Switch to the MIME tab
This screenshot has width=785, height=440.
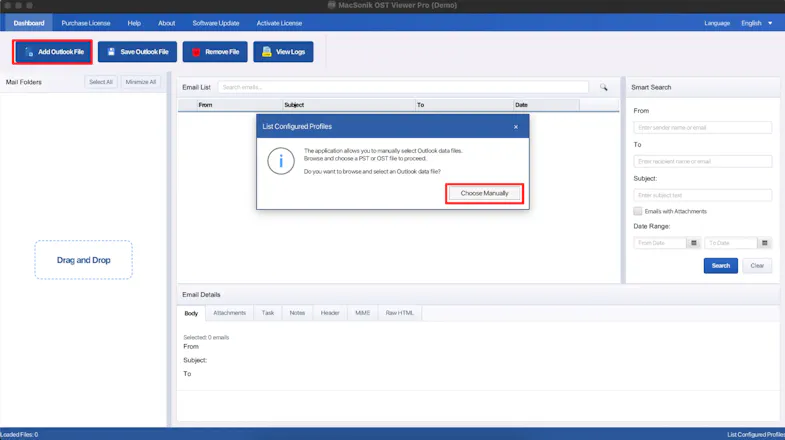click(x=362, y=313)
